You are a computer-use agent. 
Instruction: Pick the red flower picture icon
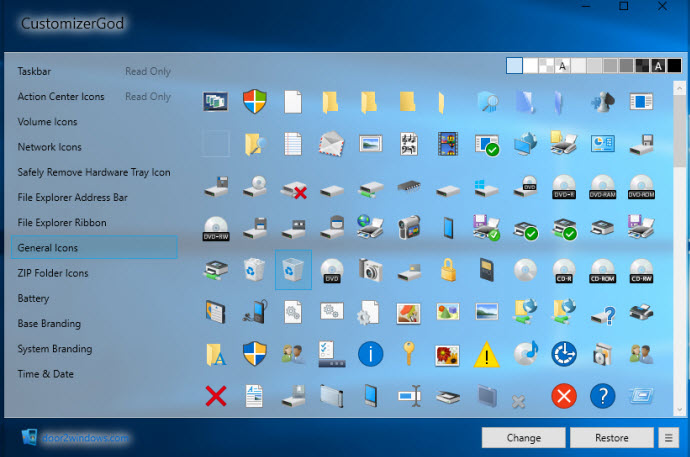pyautogui.click(x=448, y=355)
